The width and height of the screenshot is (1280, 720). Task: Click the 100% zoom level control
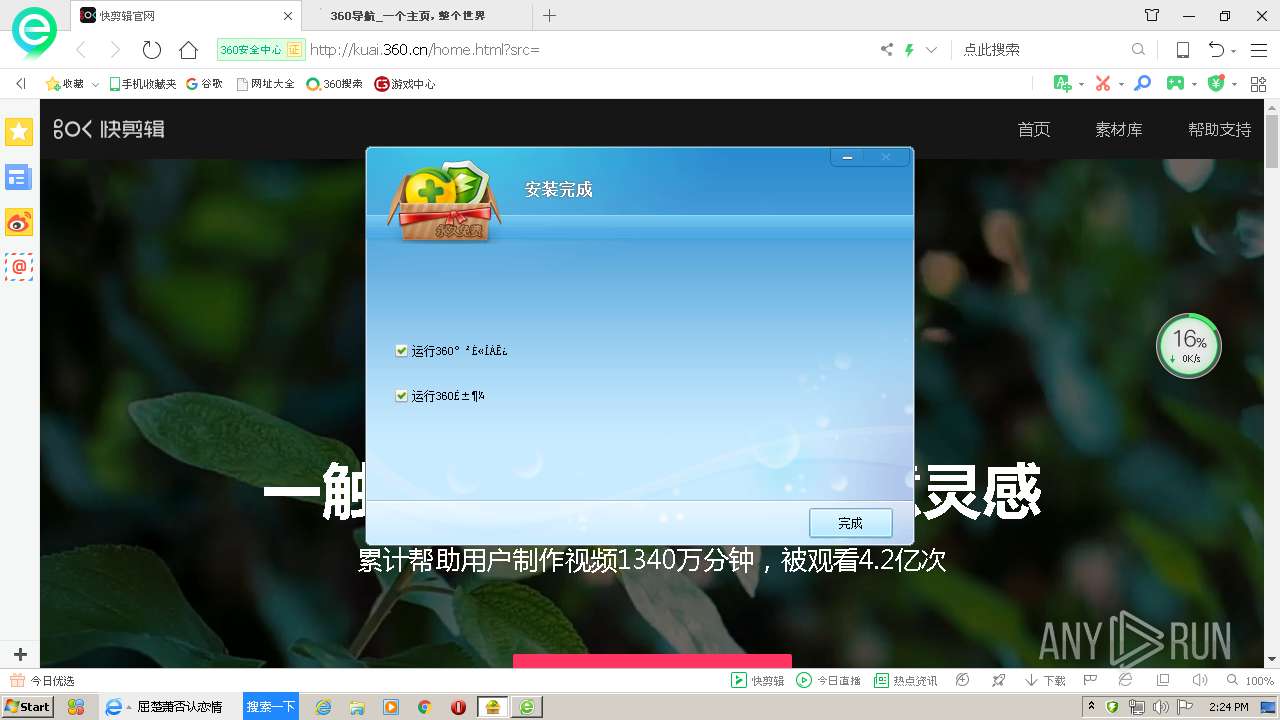coord(1250,680)
